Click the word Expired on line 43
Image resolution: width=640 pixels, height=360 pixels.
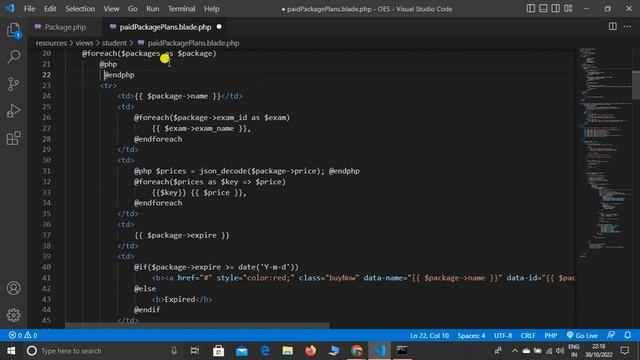[180, 299]
